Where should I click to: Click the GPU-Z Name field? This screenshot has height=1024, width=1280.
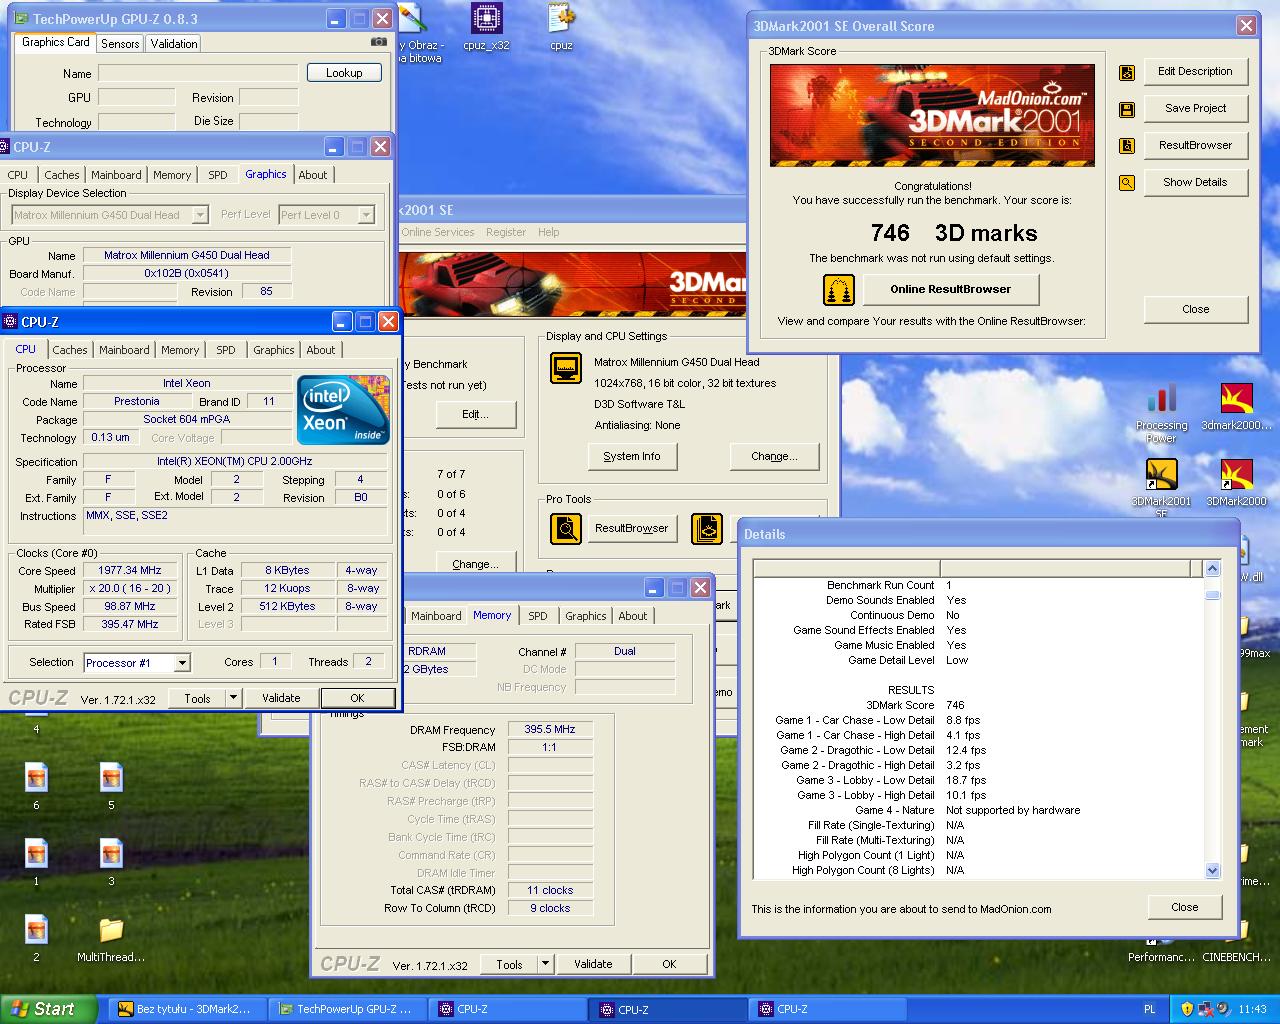click(x=198, y=73)
